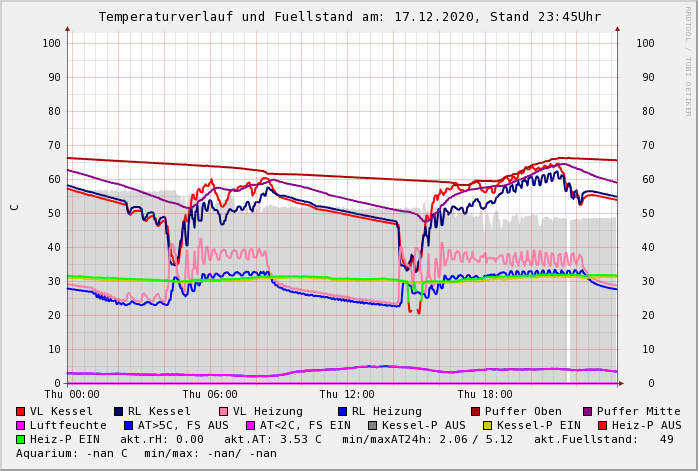Click the dark blue RL Kessel swatch
Screen dimensions: 698x471
point(119,411)
